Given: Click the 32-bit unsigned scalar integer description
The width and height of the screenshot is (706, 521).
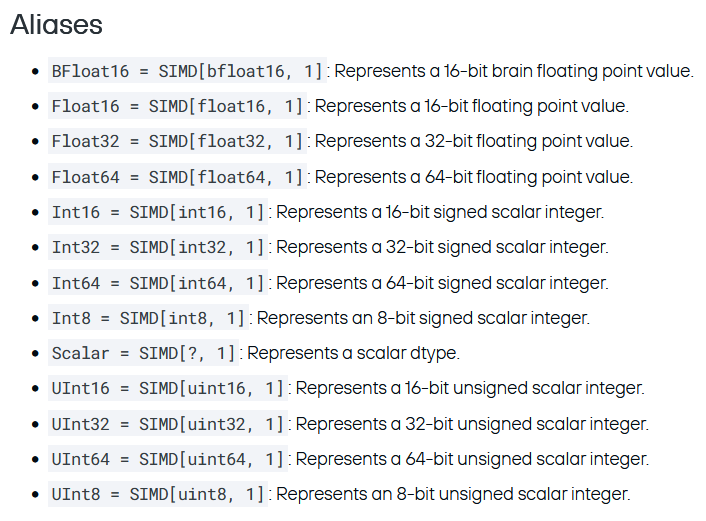Looking at the screenshot, I should pyautogui.click(x=472, y=424).
